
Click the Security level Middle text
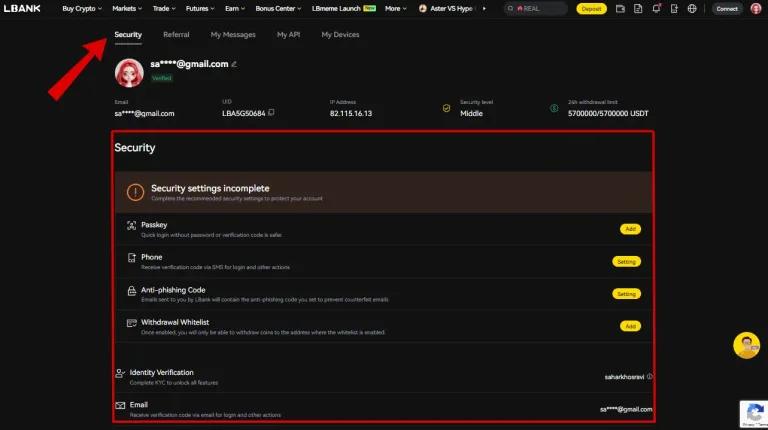471,113
